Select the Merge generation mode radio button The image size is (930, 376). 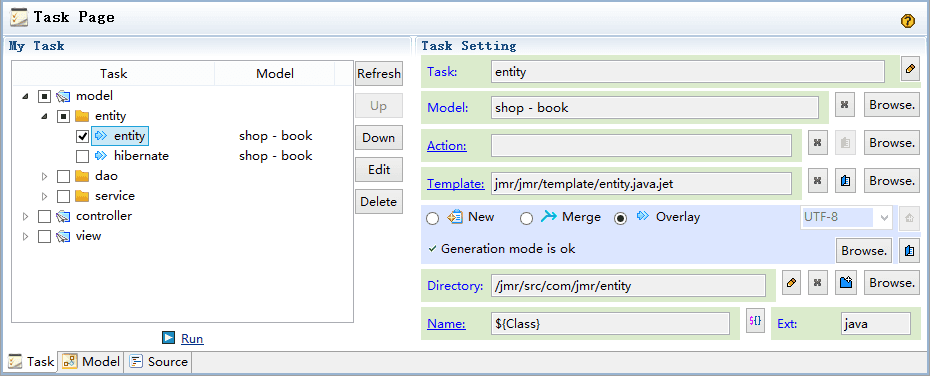tap(526, 219)
